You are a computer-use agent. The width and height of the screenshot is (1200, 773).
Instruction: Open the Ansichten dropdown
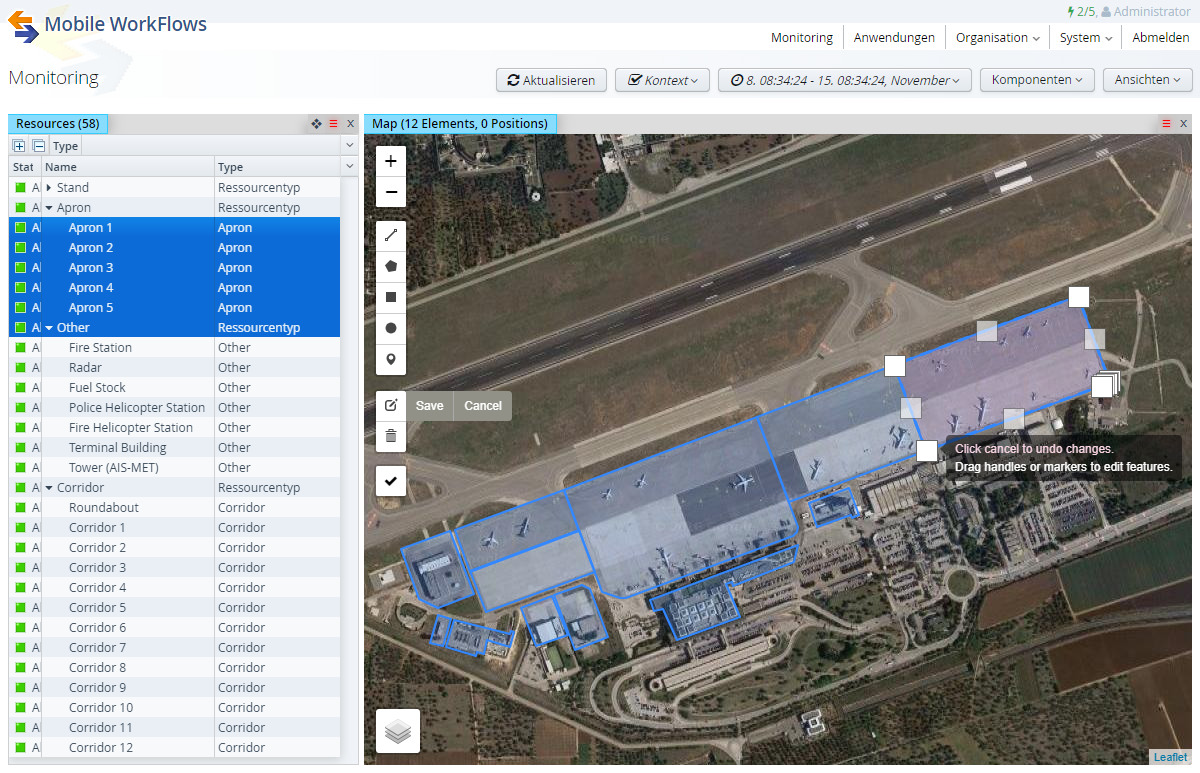[x=1147, y=80]
